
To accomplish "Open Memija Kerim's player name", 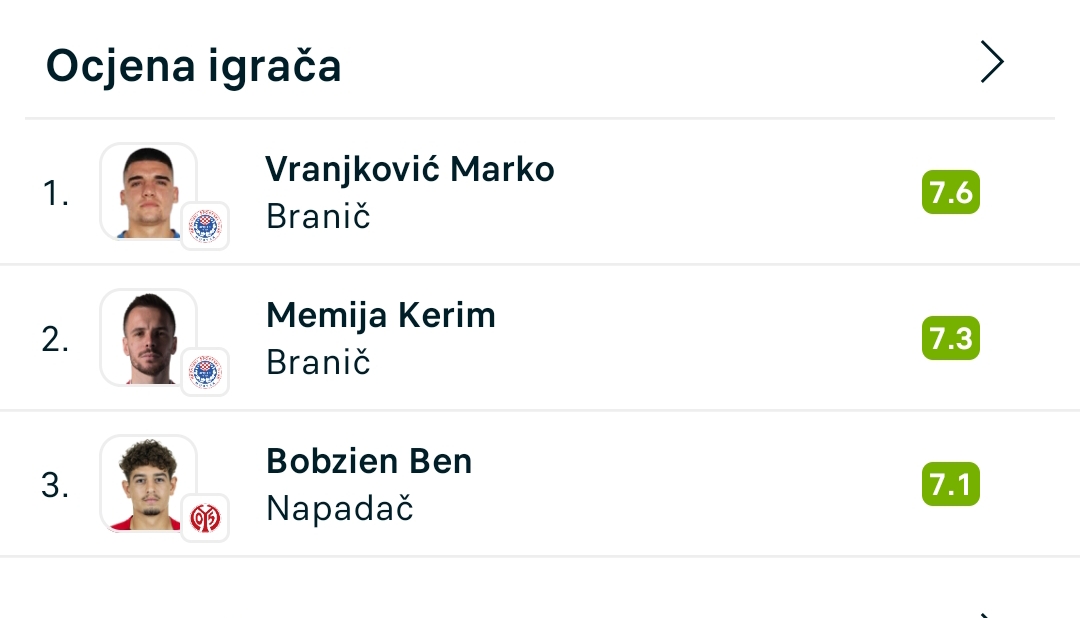I will (381, 315).
